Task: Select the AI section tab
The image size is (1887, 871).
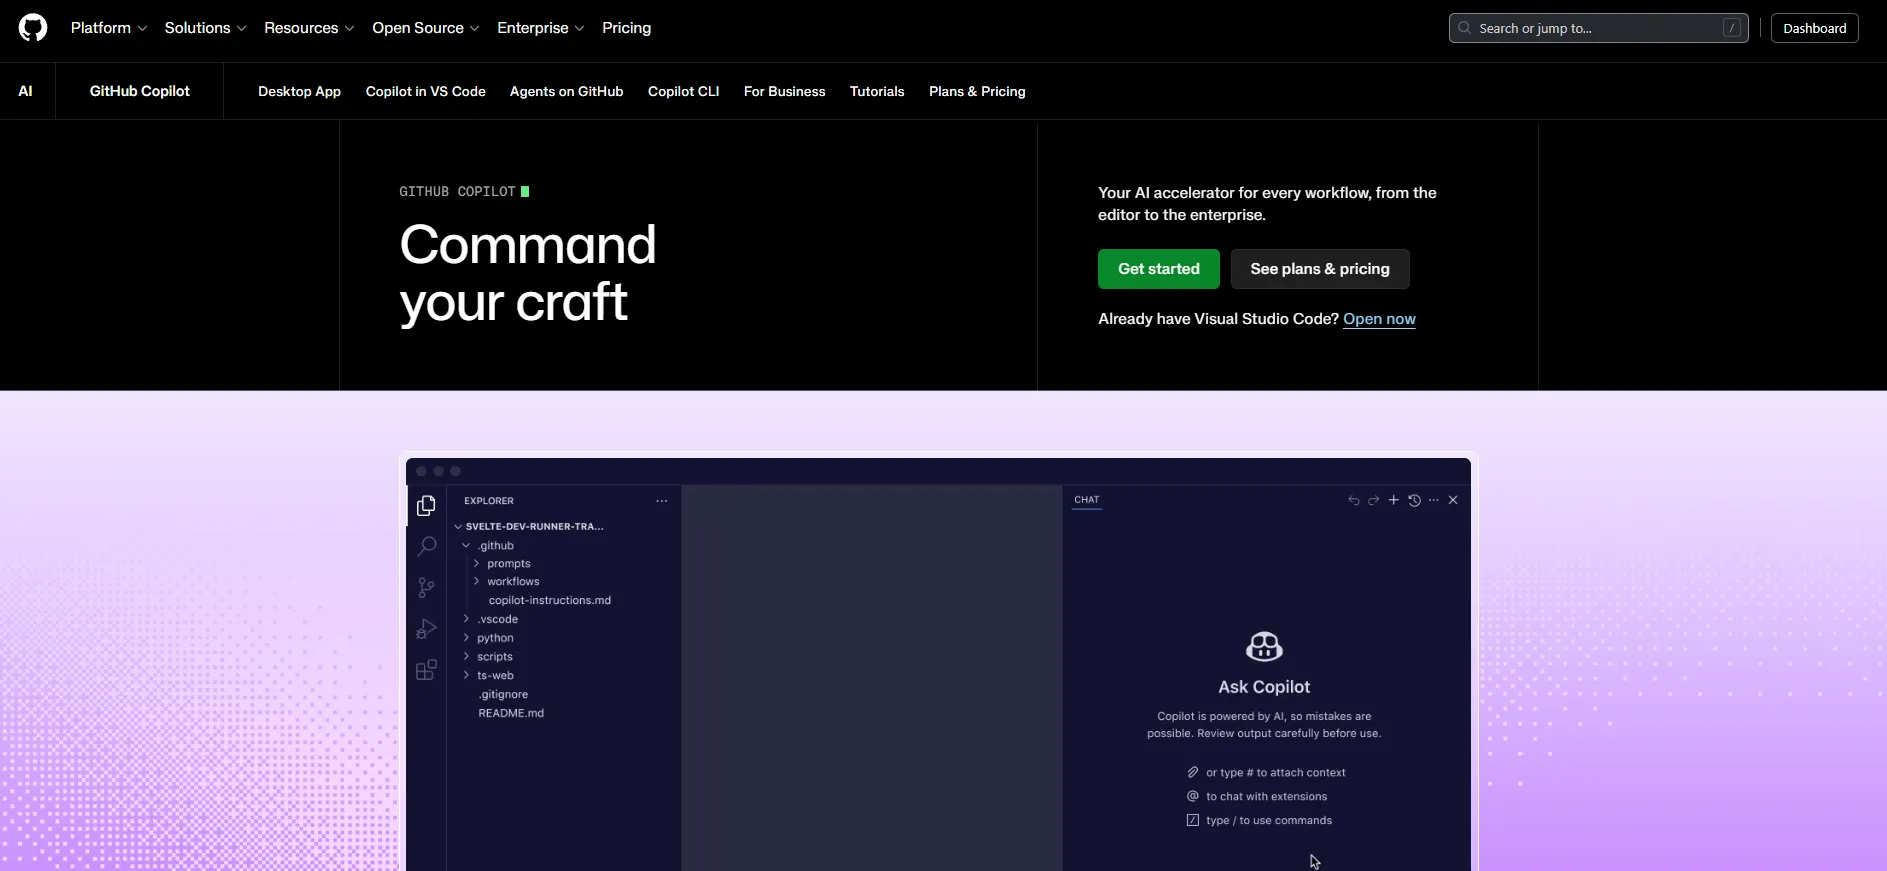Action: tap(26, 91)
